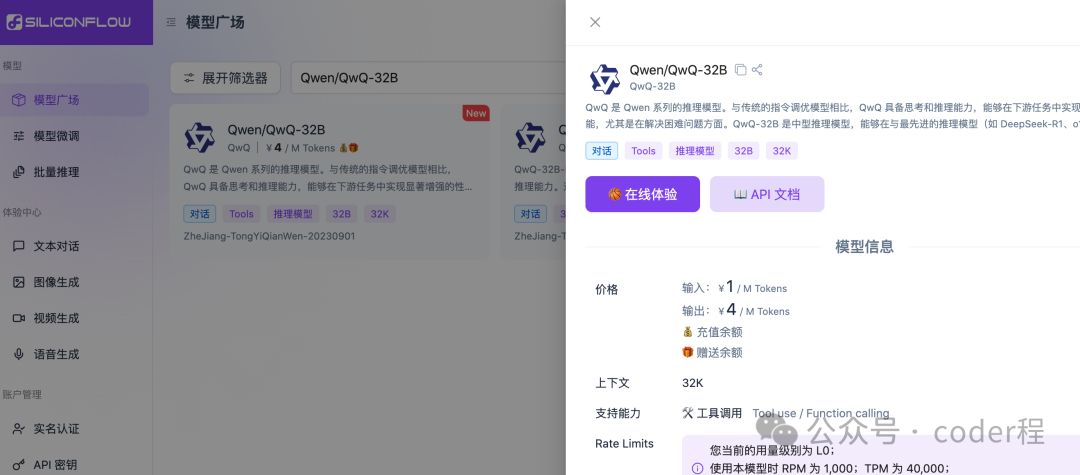Click 对话 tag in detail panel
The image size is (1080, 475).
pyautogui.click(x=602, y=151)
